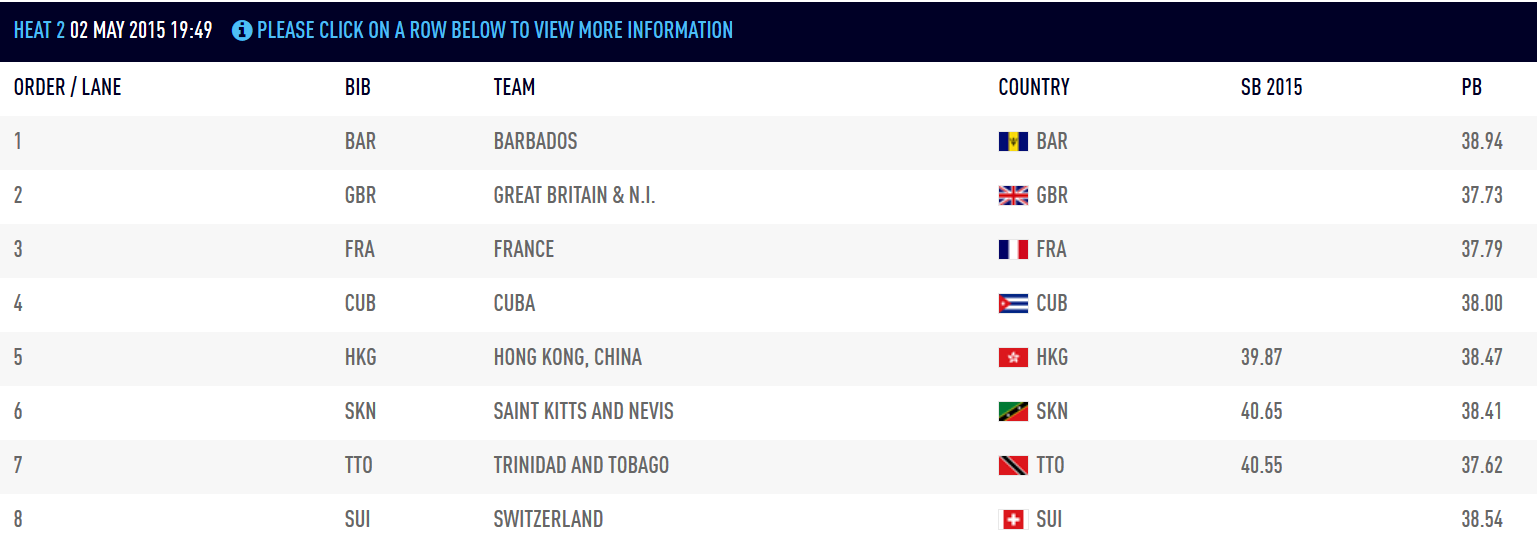
Task: Select the CUB bib entry
Action: pyautogui.click(x=360, y=303)
